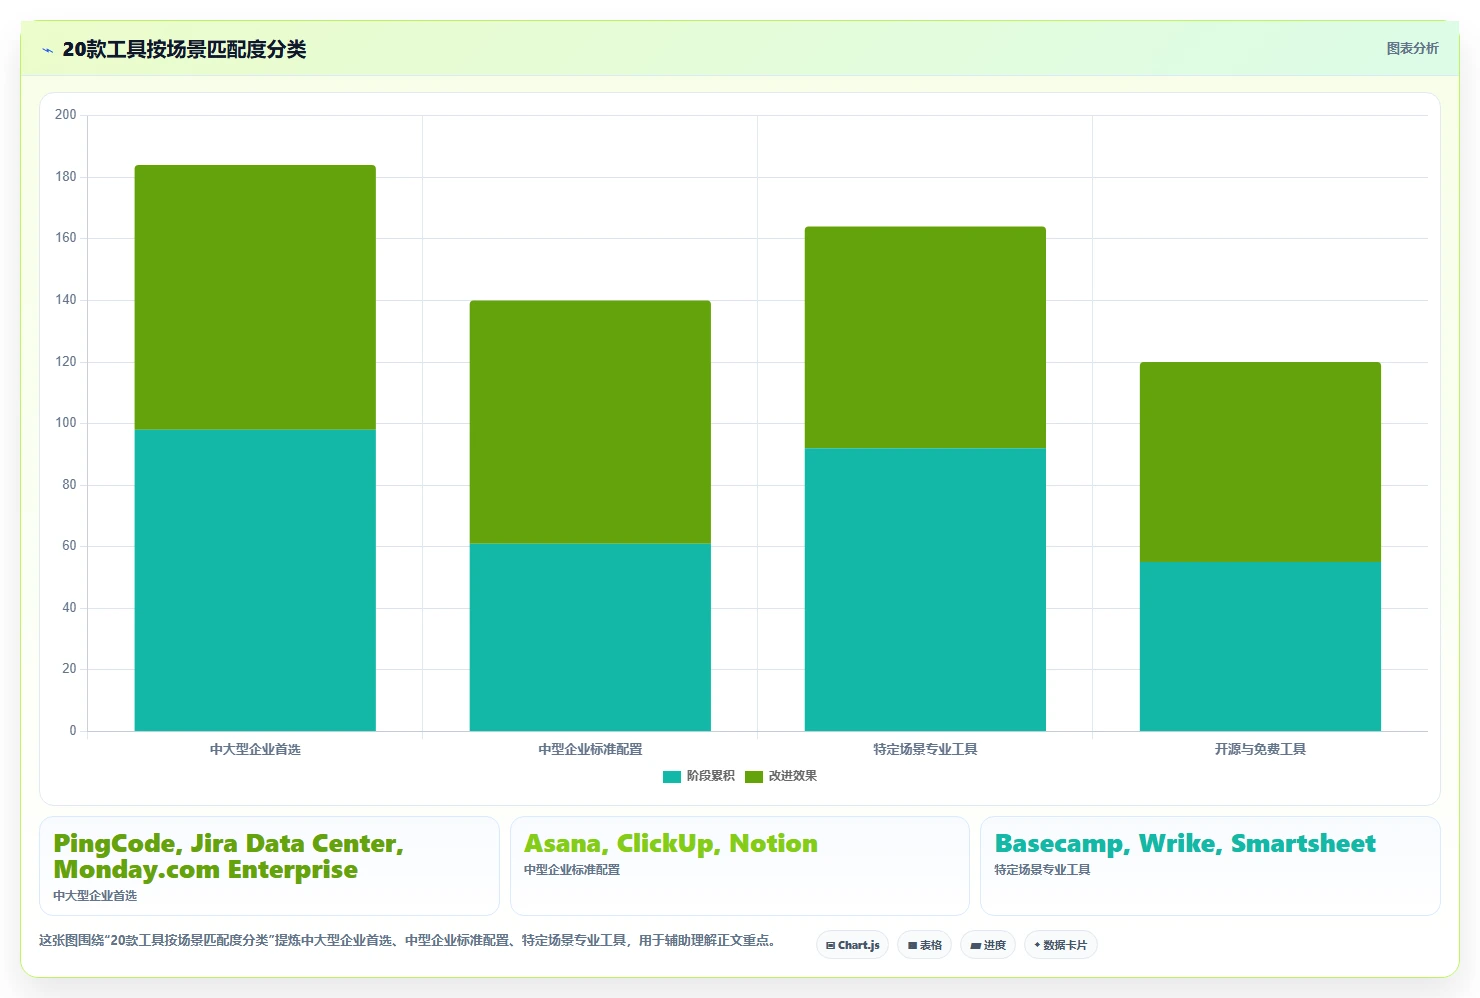The width and height of the screenshot is (1480, 998).
Task: Select the 数据卡片 tag chip
Action: (1060, 945)
